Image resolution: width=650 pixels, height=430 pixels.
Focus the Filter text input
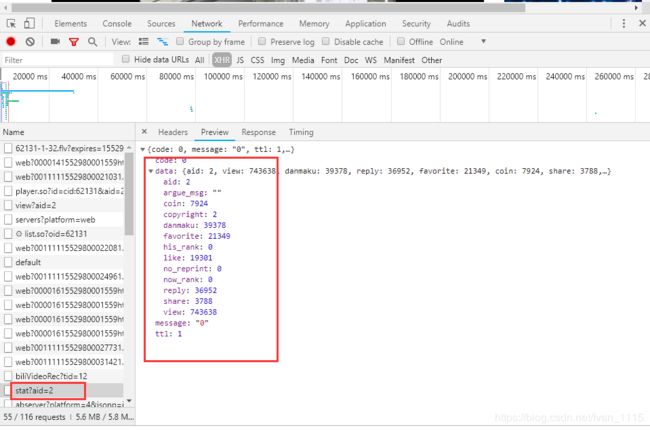[x=58, y=60]
